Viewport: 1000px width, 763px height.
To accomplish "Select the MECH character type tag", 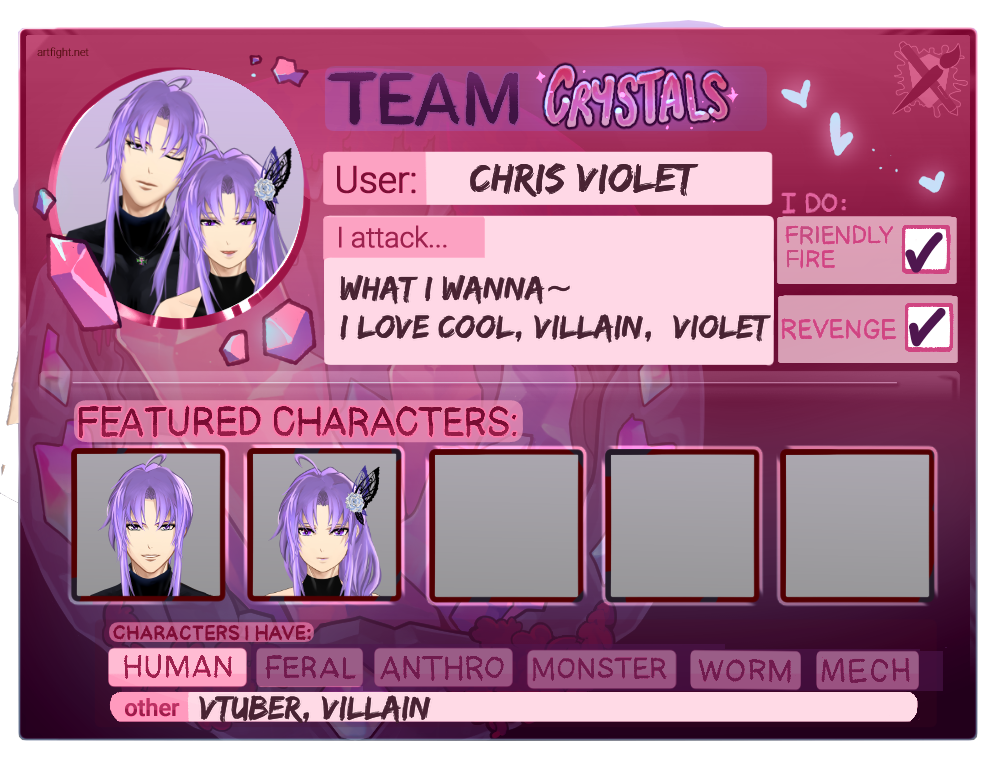I will [867, 670].
